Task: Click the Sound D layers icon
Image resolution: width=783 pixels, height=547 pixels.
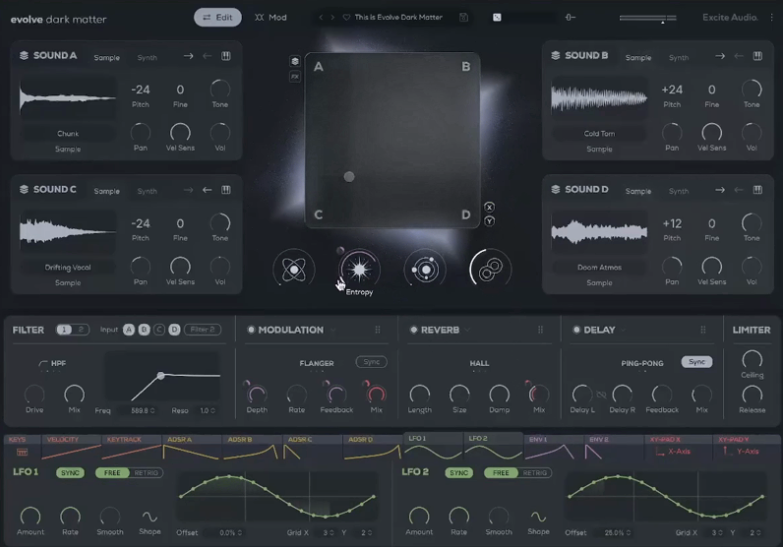Action: point(555,189)
